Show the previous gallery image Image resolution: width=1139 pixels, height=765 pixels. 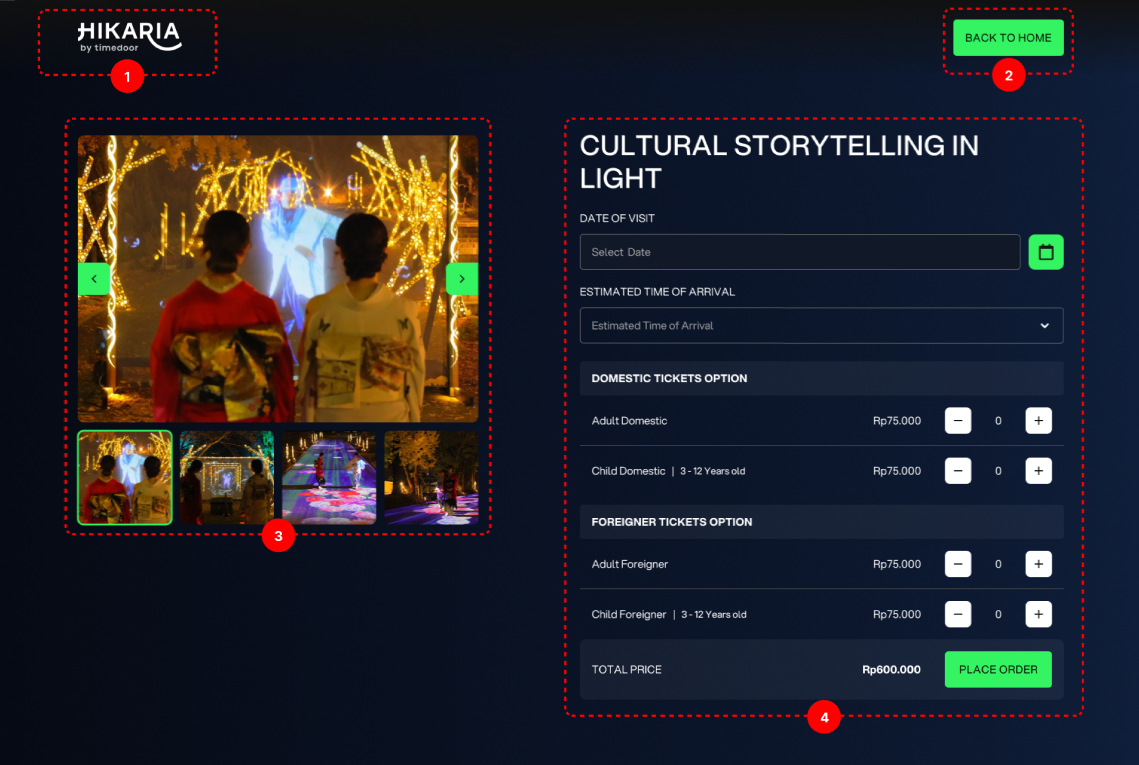(94, 279)
